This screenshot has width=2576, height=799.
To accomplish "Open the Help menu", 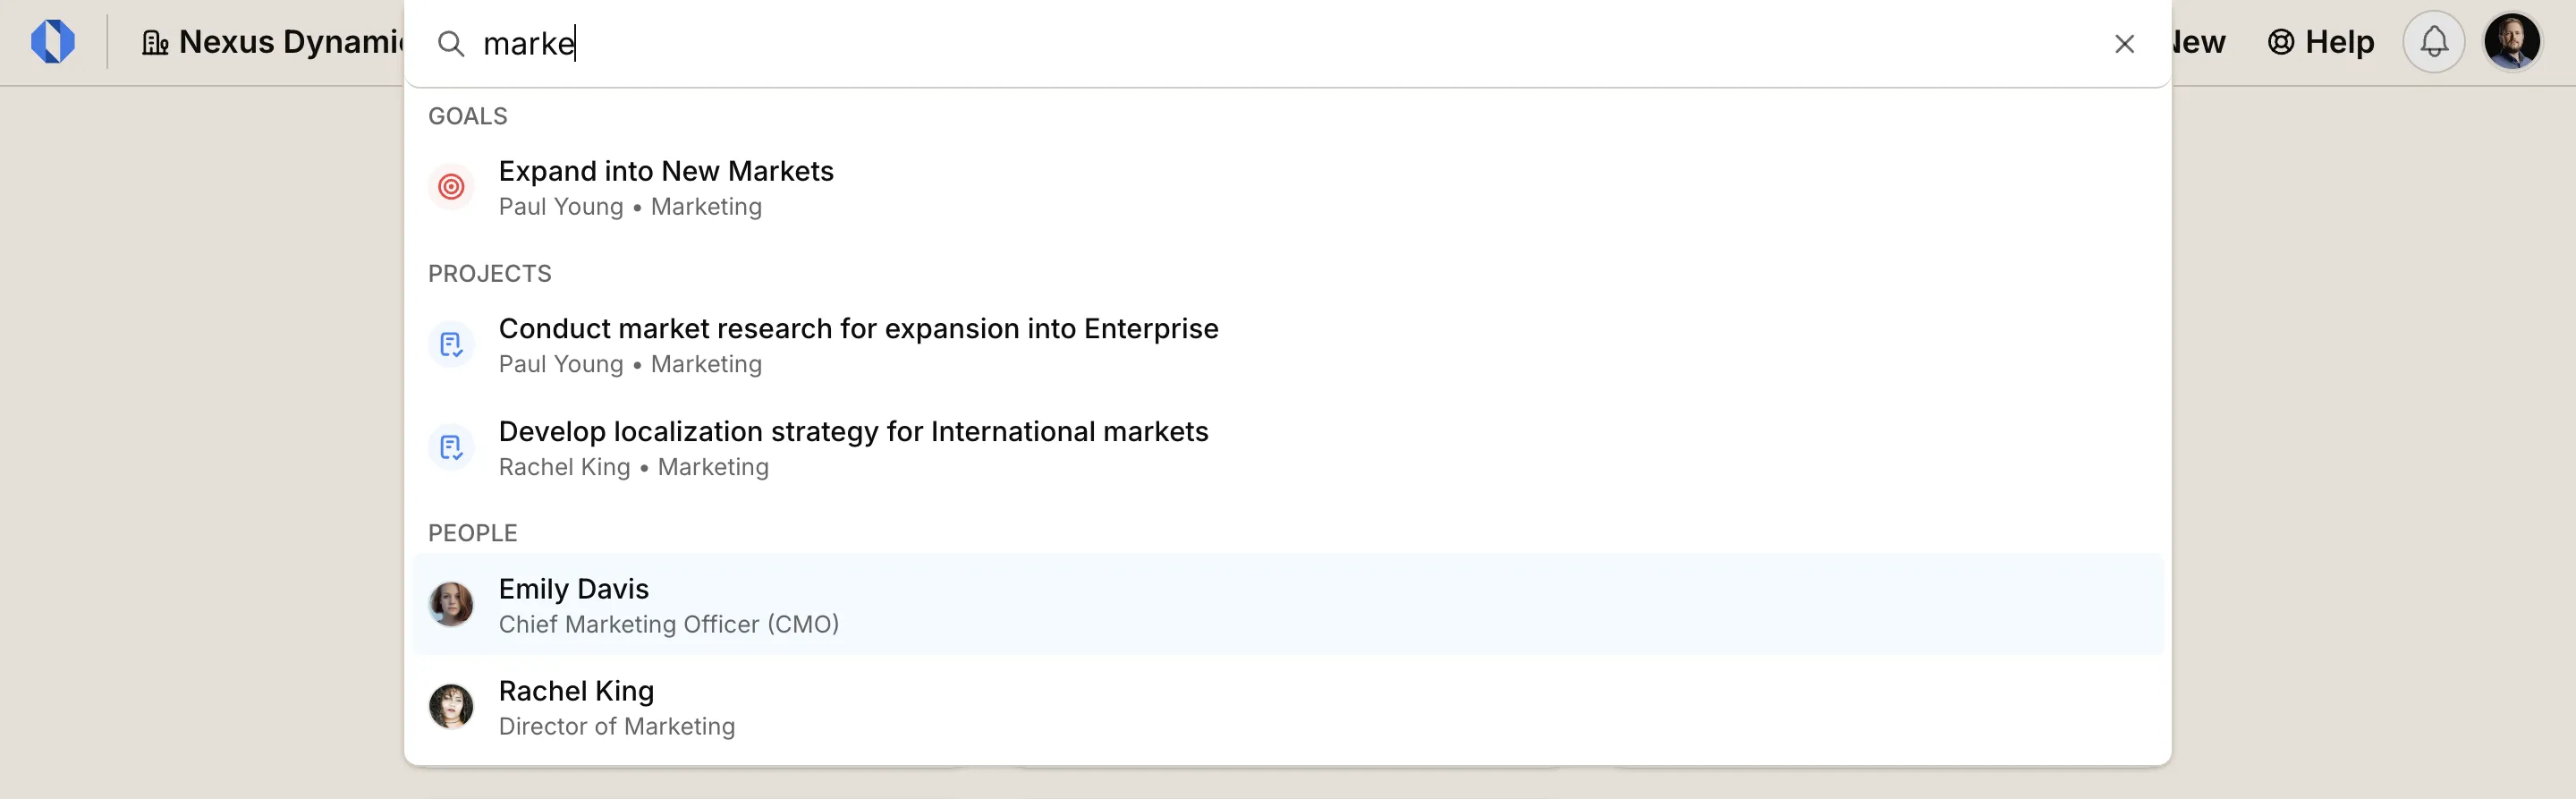I will coord(2320,42).
